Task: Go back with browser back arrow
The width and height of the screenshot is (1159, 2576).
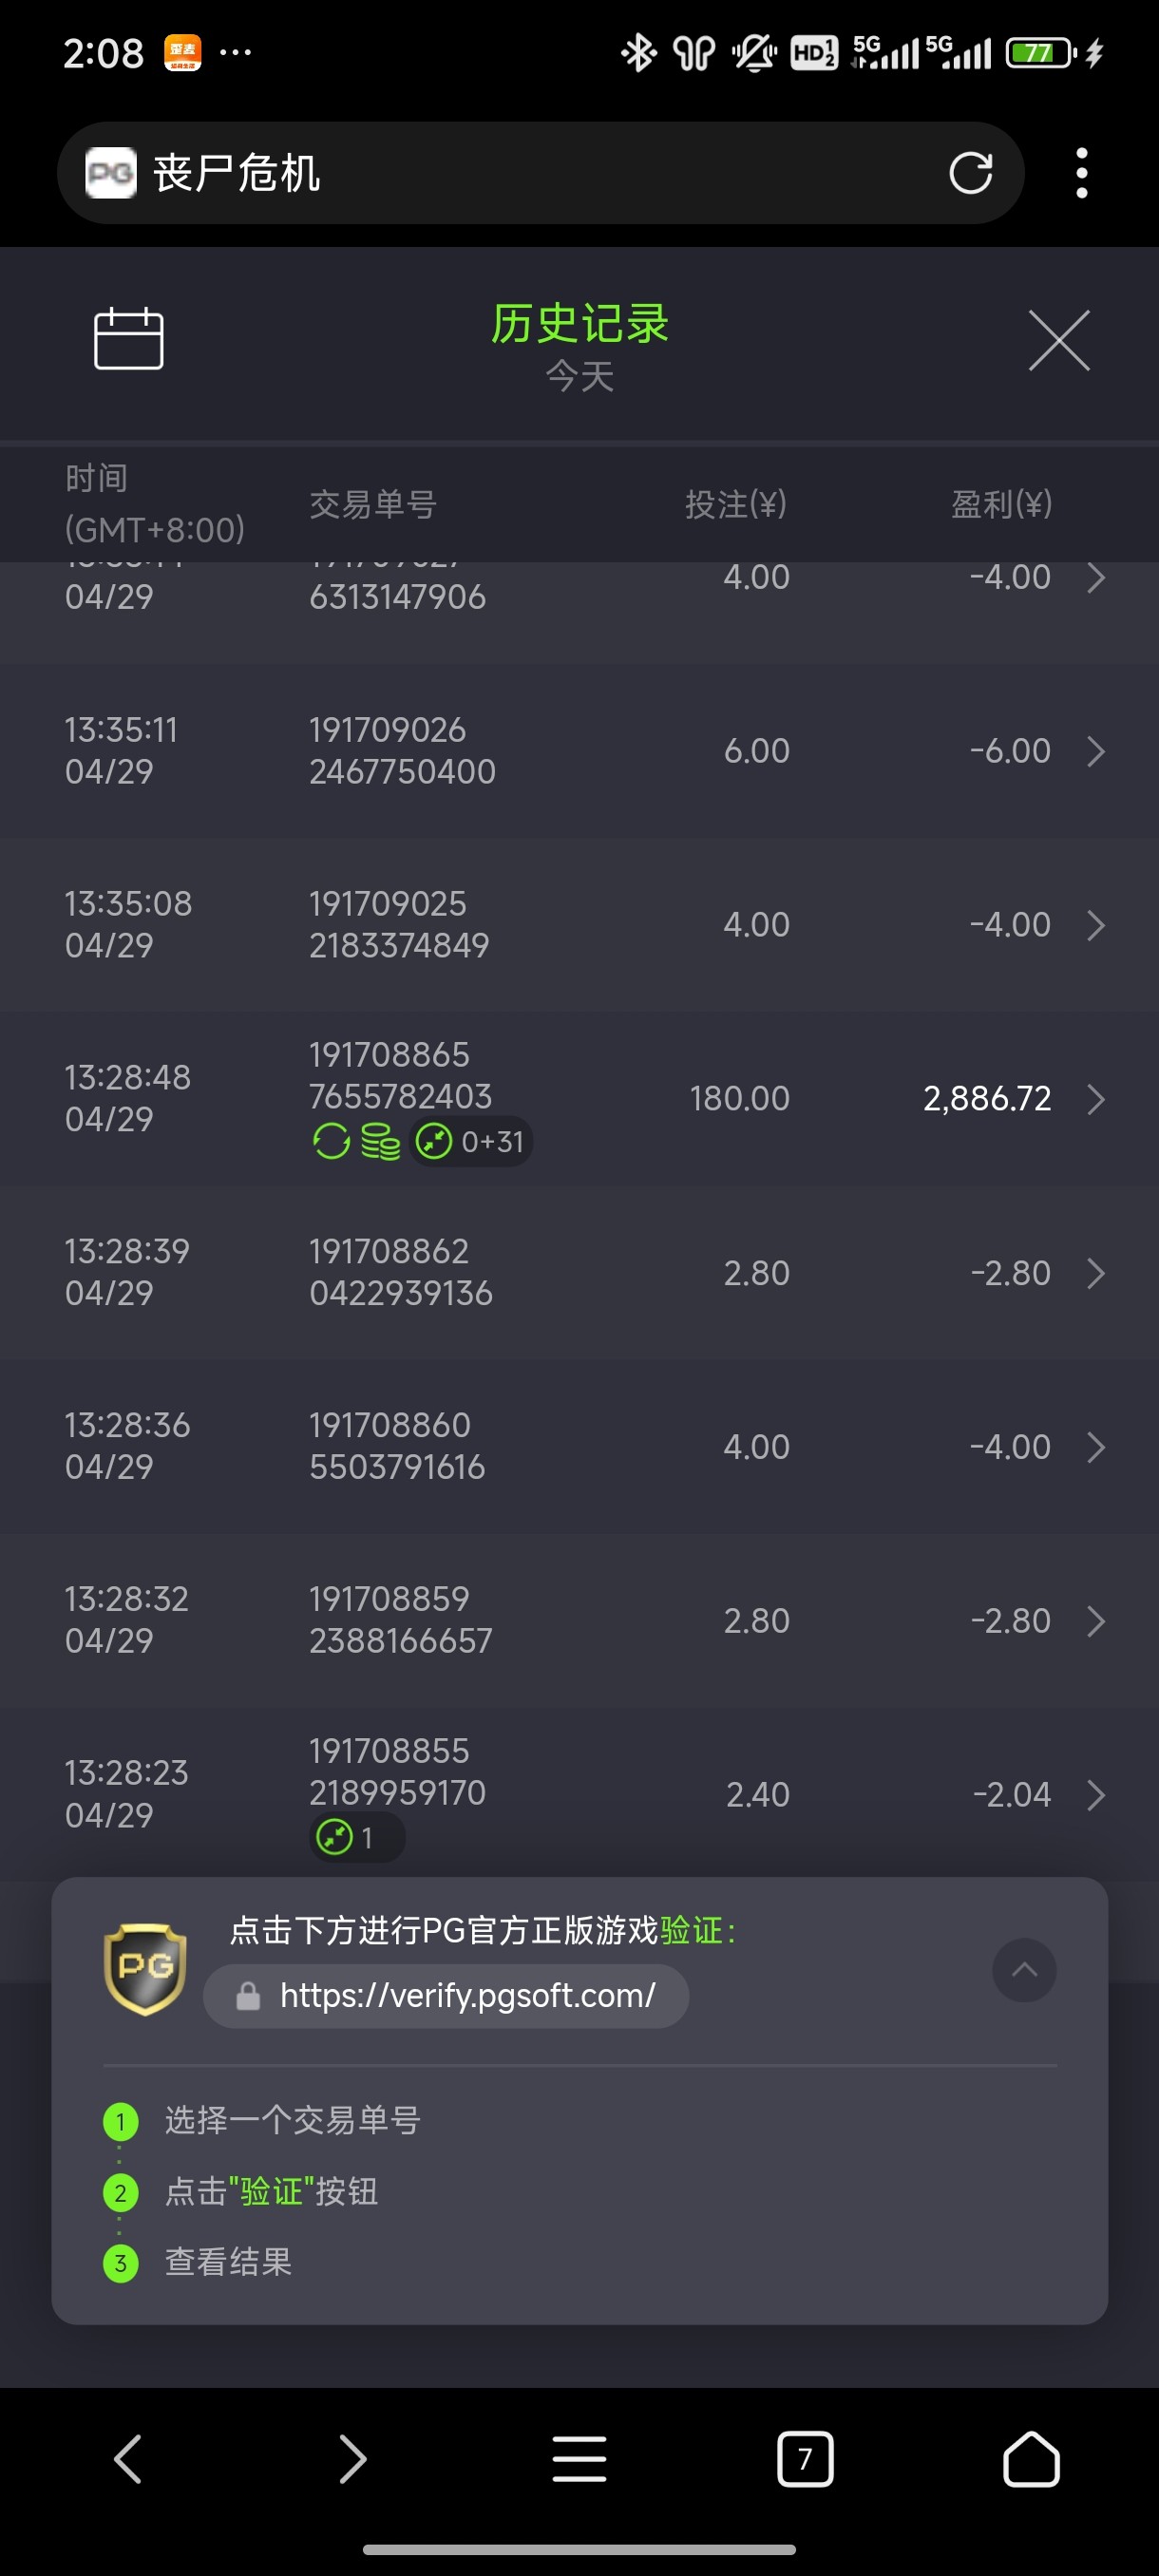Action: pyautogui.click(x=128, y=2459)
